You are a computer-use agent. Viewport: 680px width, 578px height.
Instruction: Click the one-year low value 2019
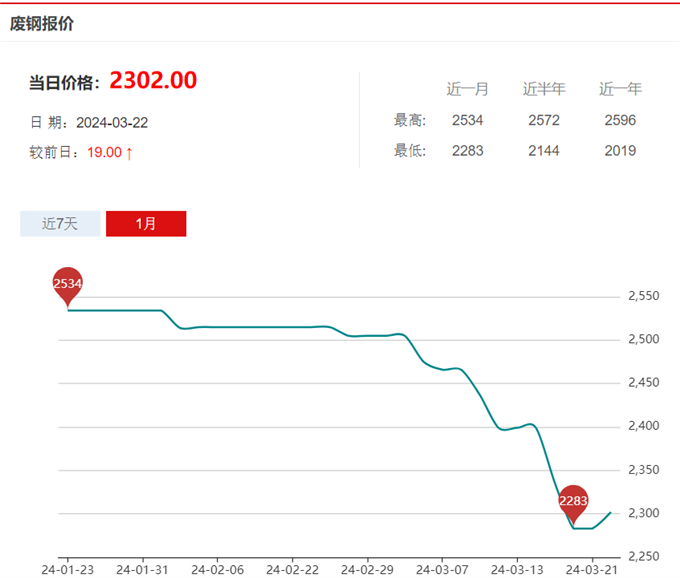pyautogui.click(x=620, y=150)
